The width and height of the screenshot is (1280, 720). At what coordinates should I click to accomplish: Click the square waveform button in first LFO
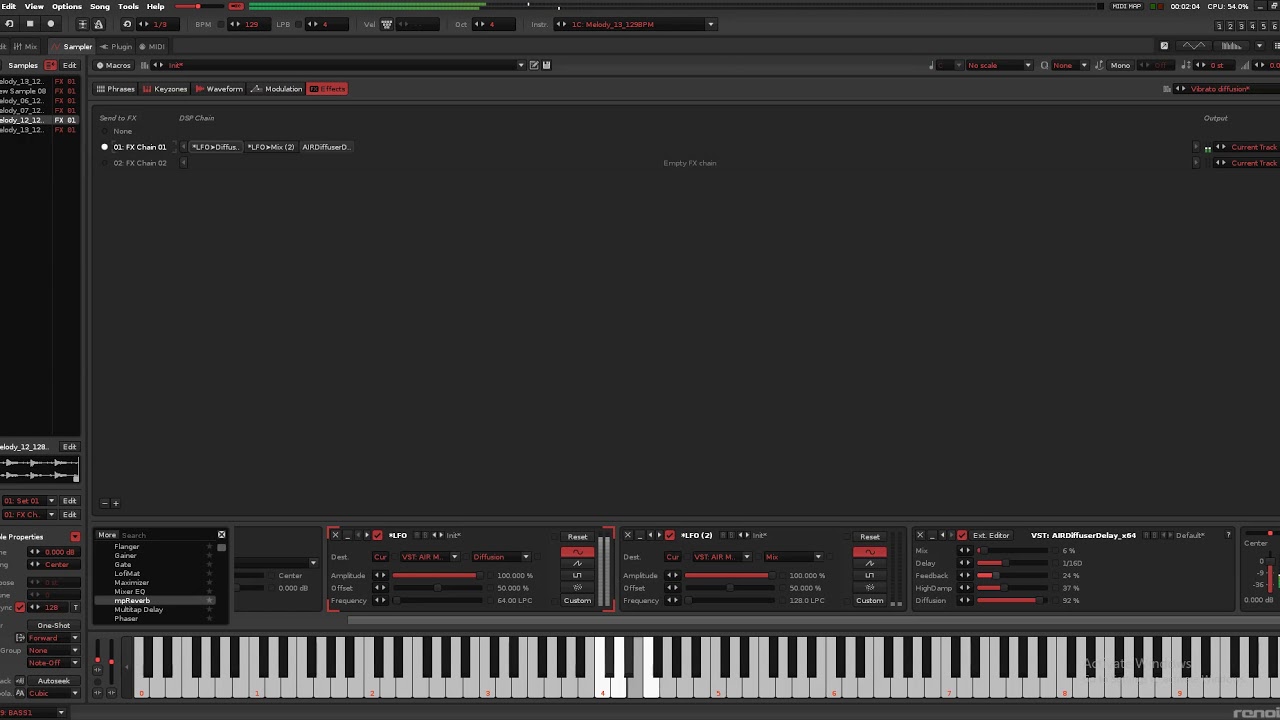coord(577,576)
